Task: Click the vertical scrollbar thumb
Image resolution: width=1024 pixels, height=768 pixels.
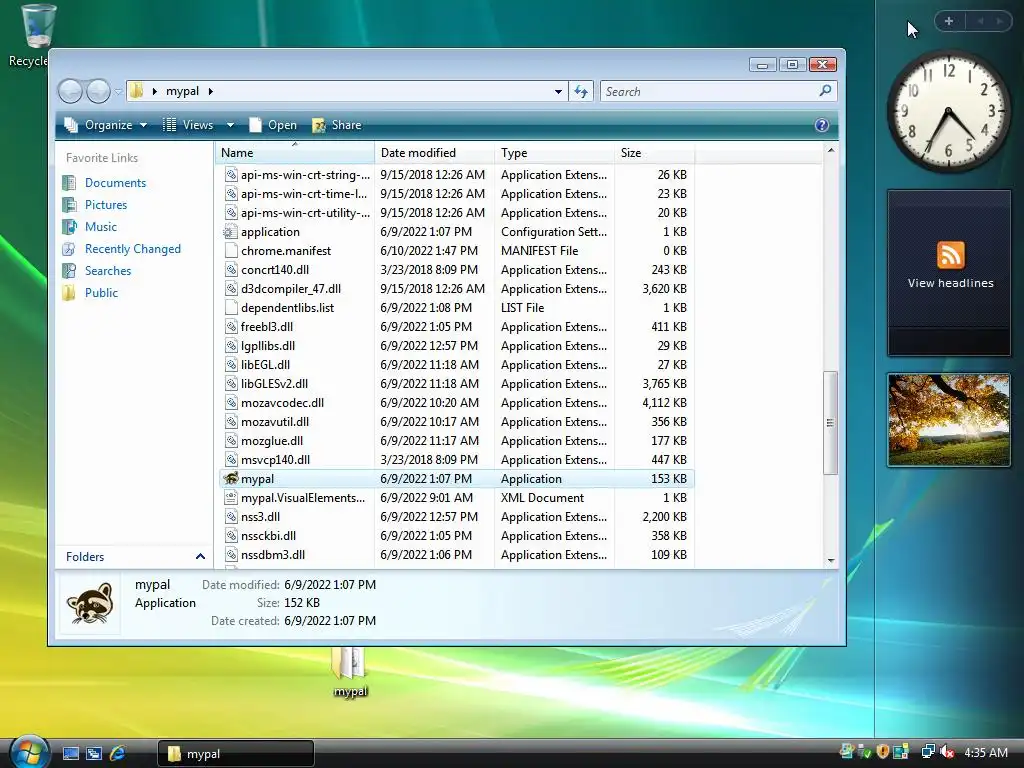Action: point(831,423)
